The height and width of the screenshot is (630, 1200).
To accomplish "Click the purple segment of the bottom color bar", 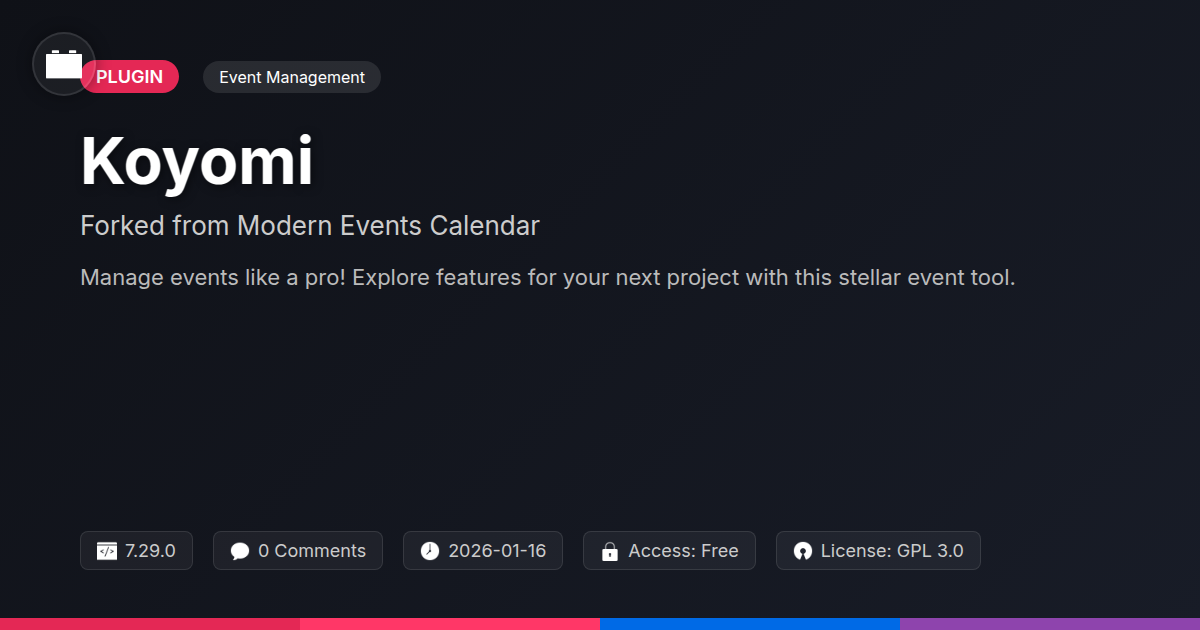I will (x=1050, y=623).
